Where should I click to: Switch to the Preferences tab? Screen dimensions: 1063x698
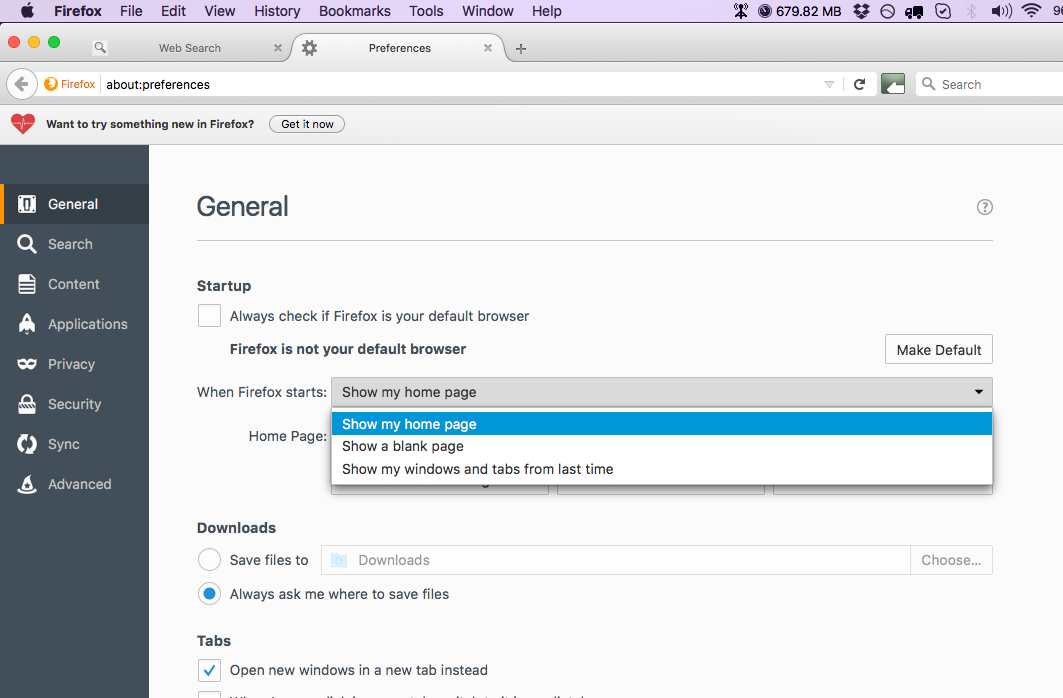point(399,48)
